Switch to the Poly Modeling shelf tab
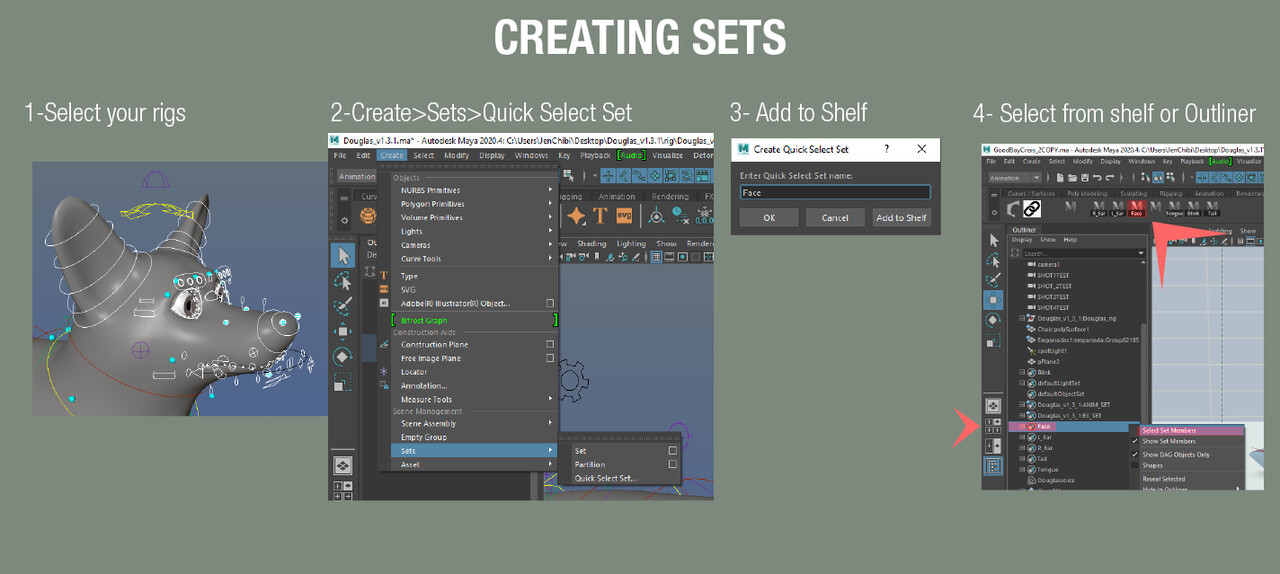 pyautogui.click(x=1087, y=194)
